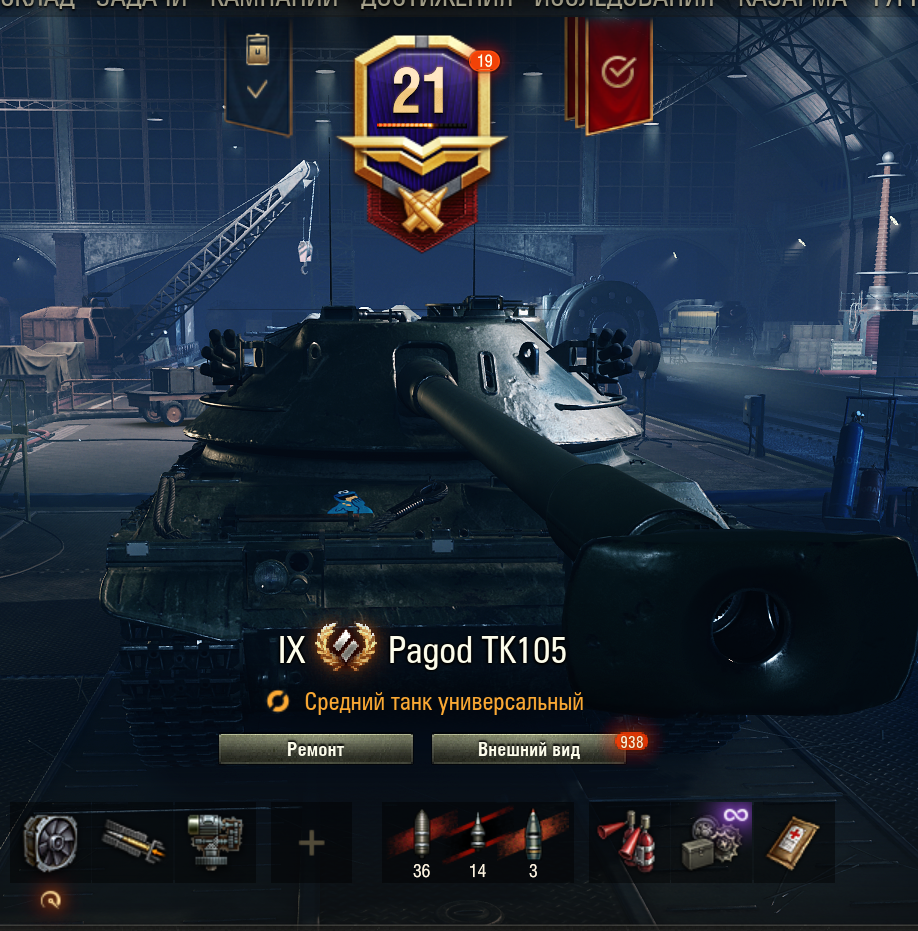918x931 pixels.
Task: Click the Battle Pass progress bar
Action: [x=422, y=125]
